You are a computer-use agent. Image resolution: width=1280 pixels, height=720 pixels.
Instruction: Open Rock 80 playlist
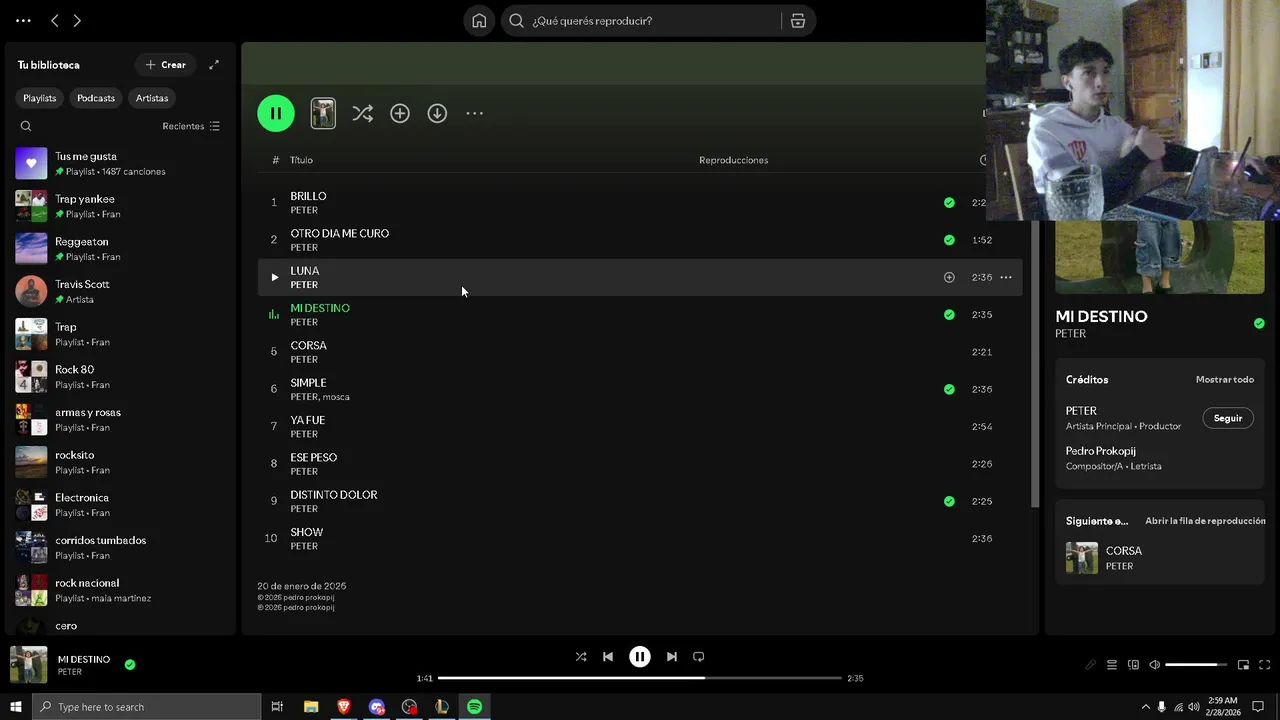click(x=120, y=377)
